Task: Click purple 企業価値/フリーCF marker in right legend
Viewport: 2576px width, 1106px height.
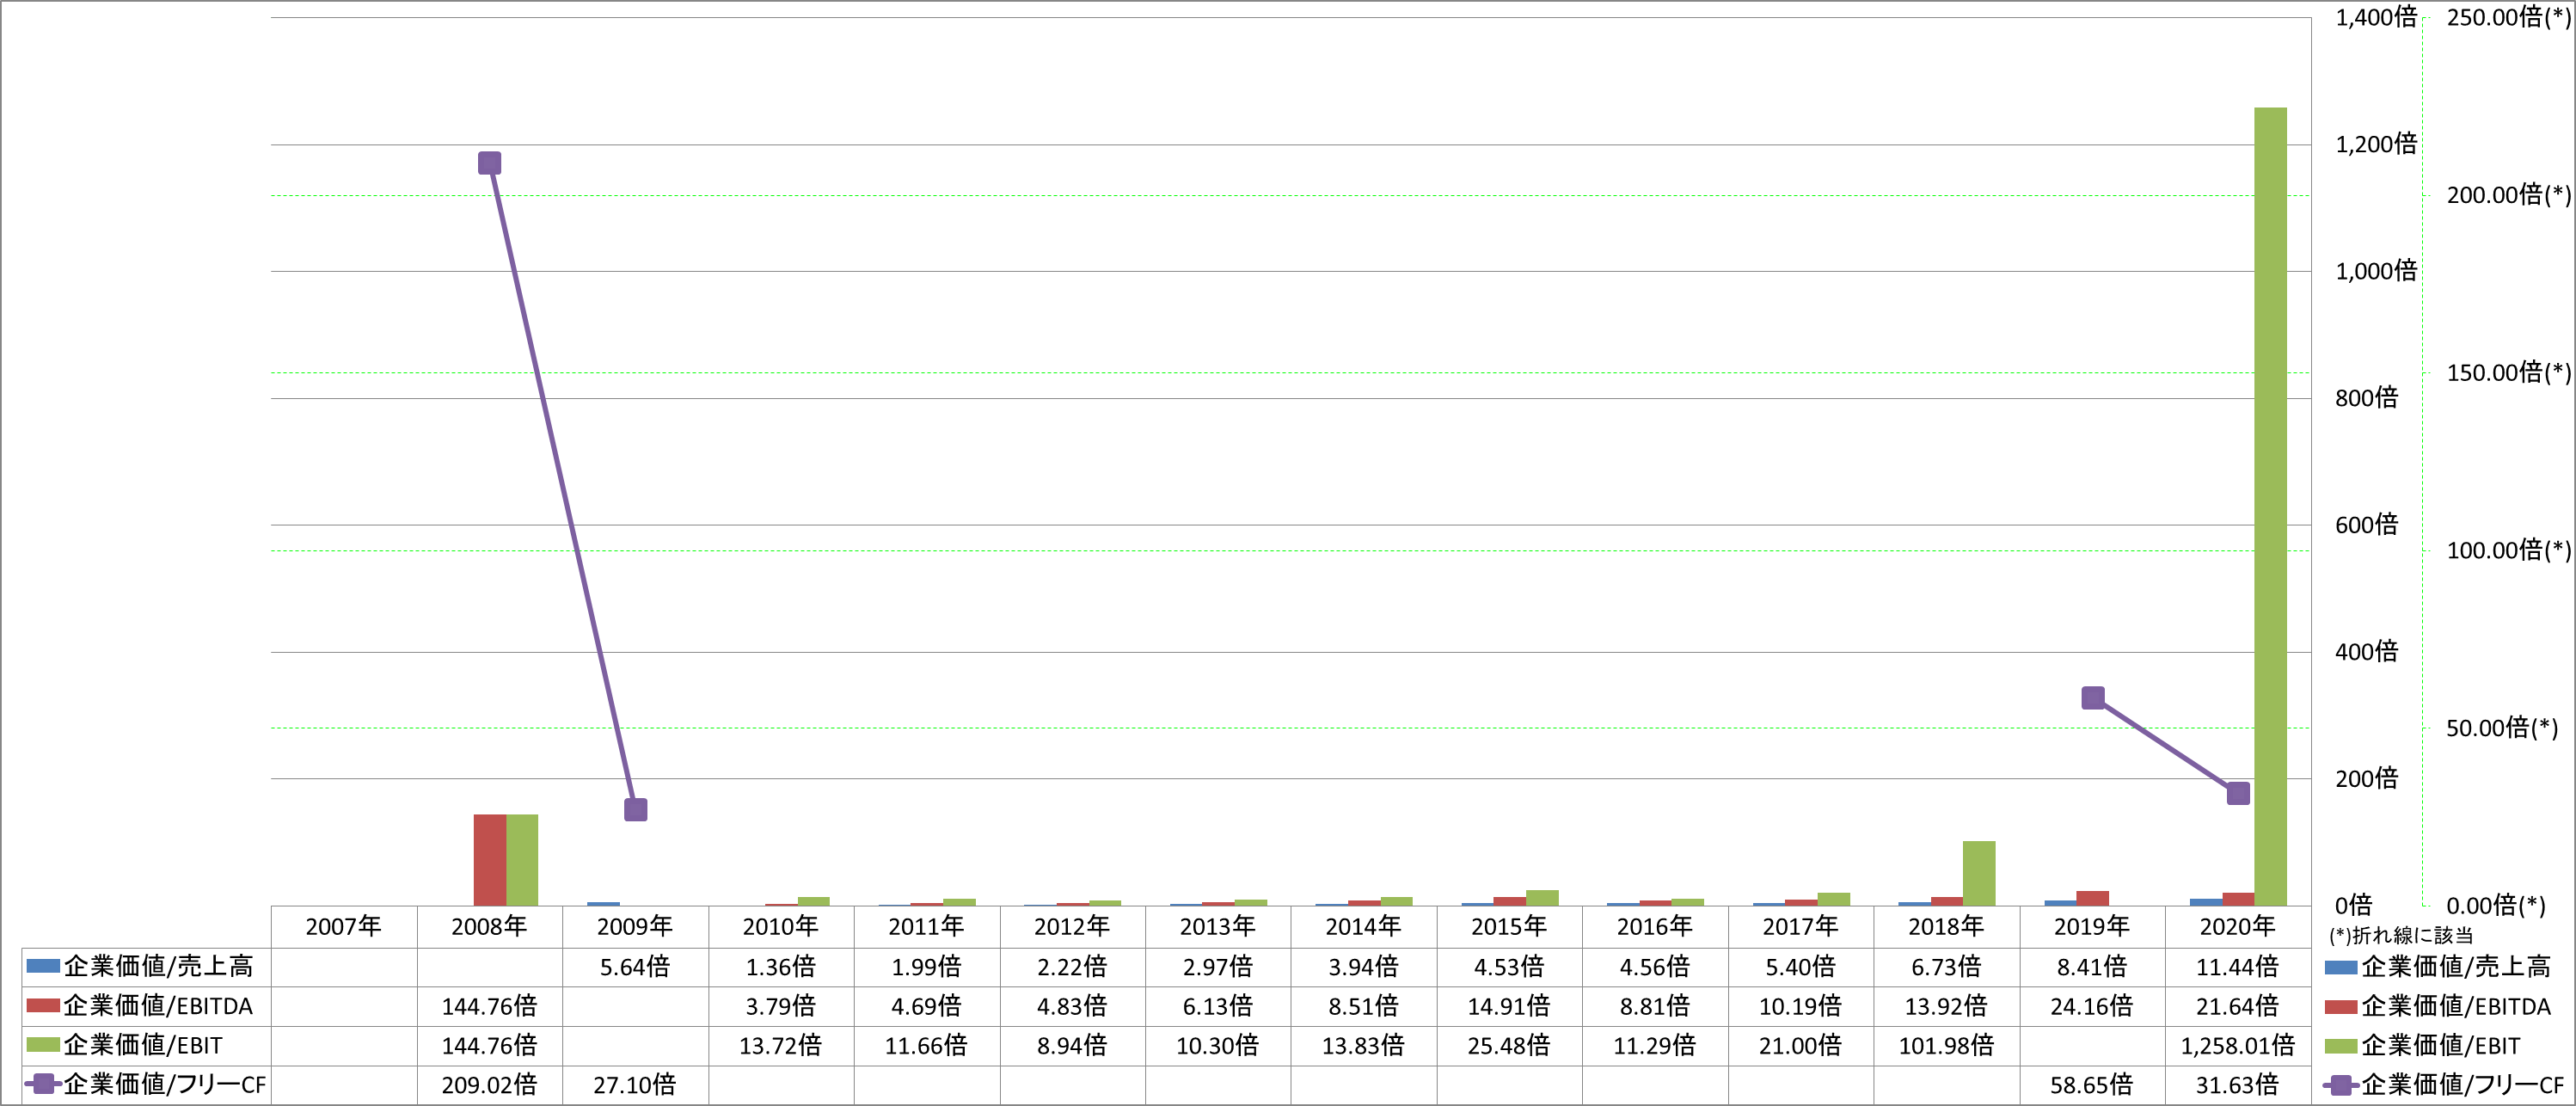Action: tap(2341, 1084)
